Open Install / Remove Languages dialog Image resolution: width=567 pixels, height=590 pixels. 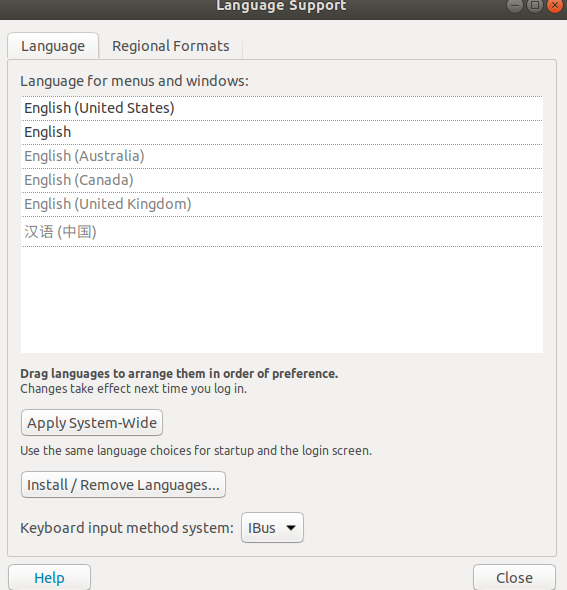pyautogui.click(x=123, y=485)
